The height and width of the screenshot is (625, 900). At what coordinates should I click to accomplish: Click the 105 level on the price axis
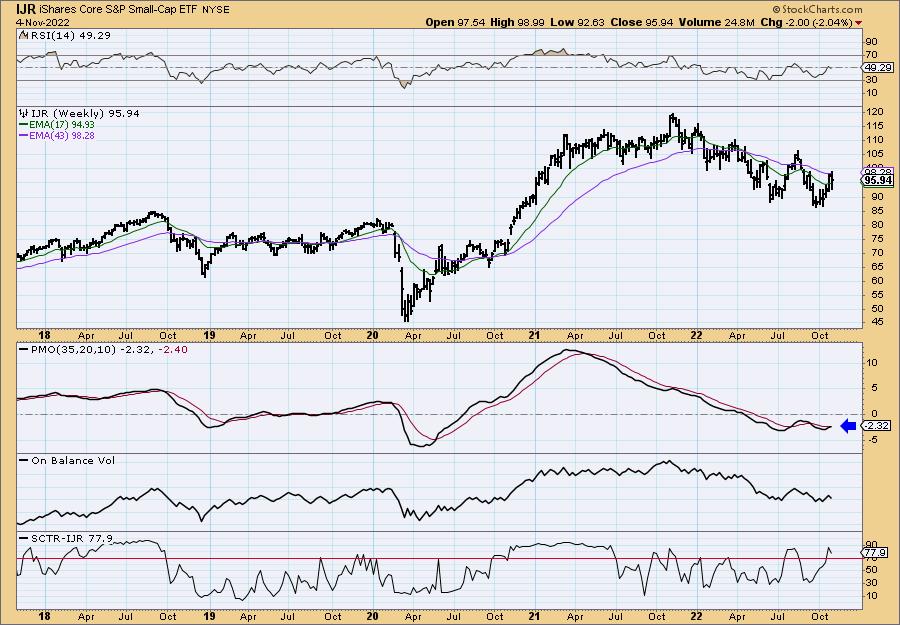(x=875, y=154)
